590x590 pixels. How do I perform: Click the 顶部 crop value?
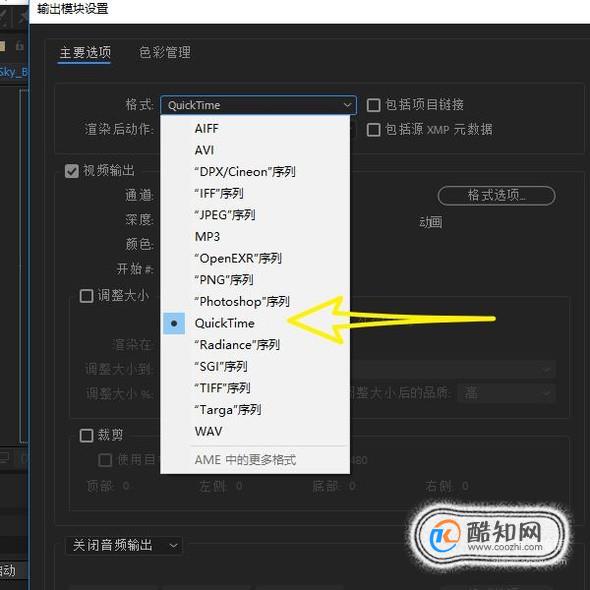coord(126,486)
